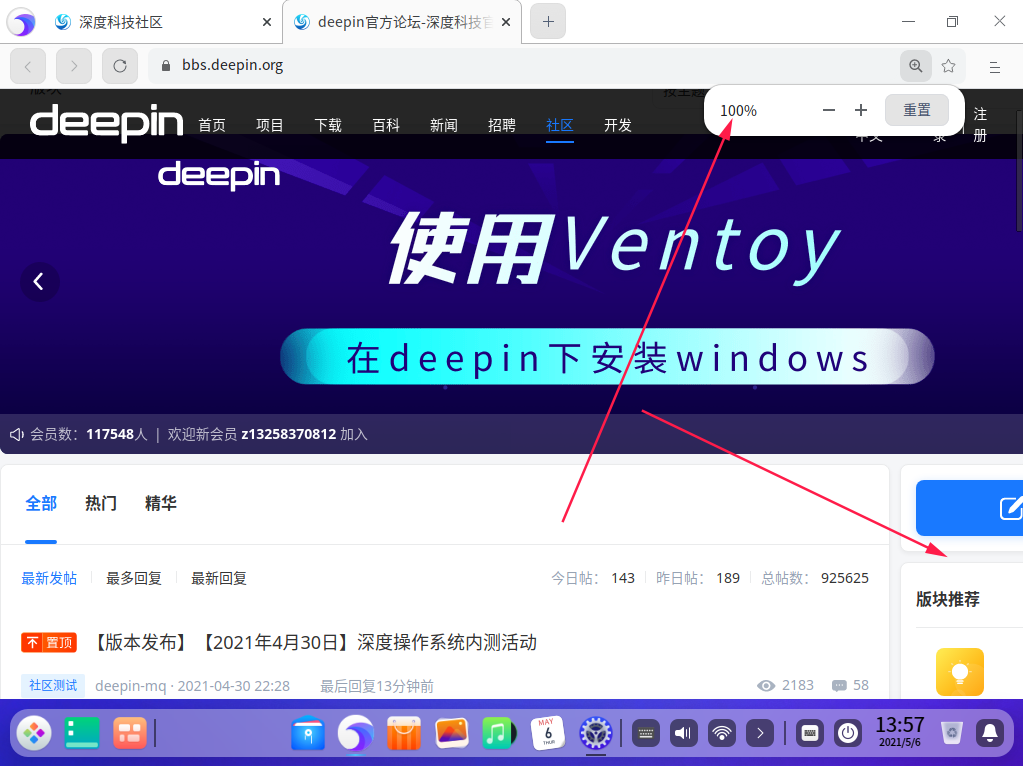Open 百科 in the deepin navigation
1023x766 pixels.
pos(386,125)
